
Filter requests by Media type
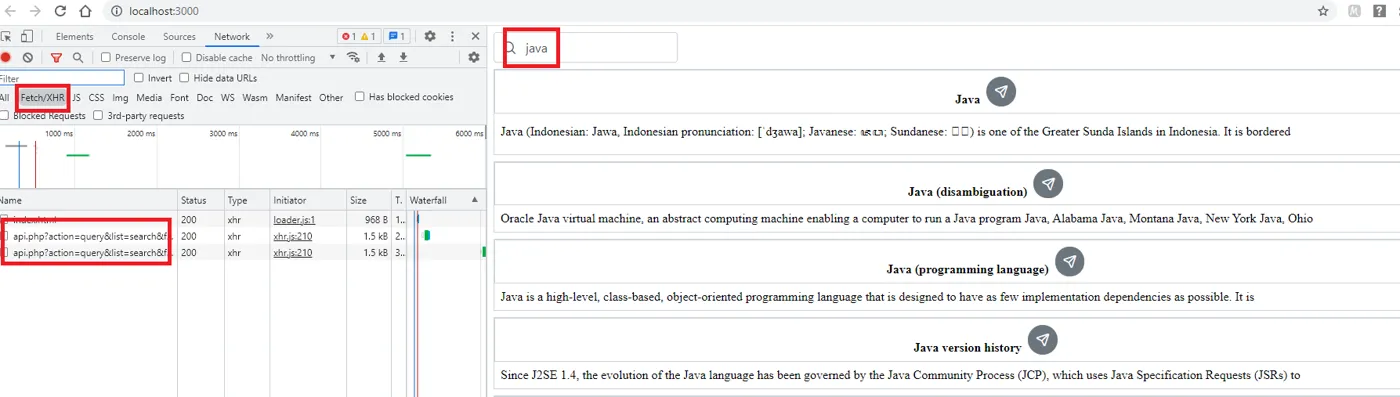(x=149, y=98)
